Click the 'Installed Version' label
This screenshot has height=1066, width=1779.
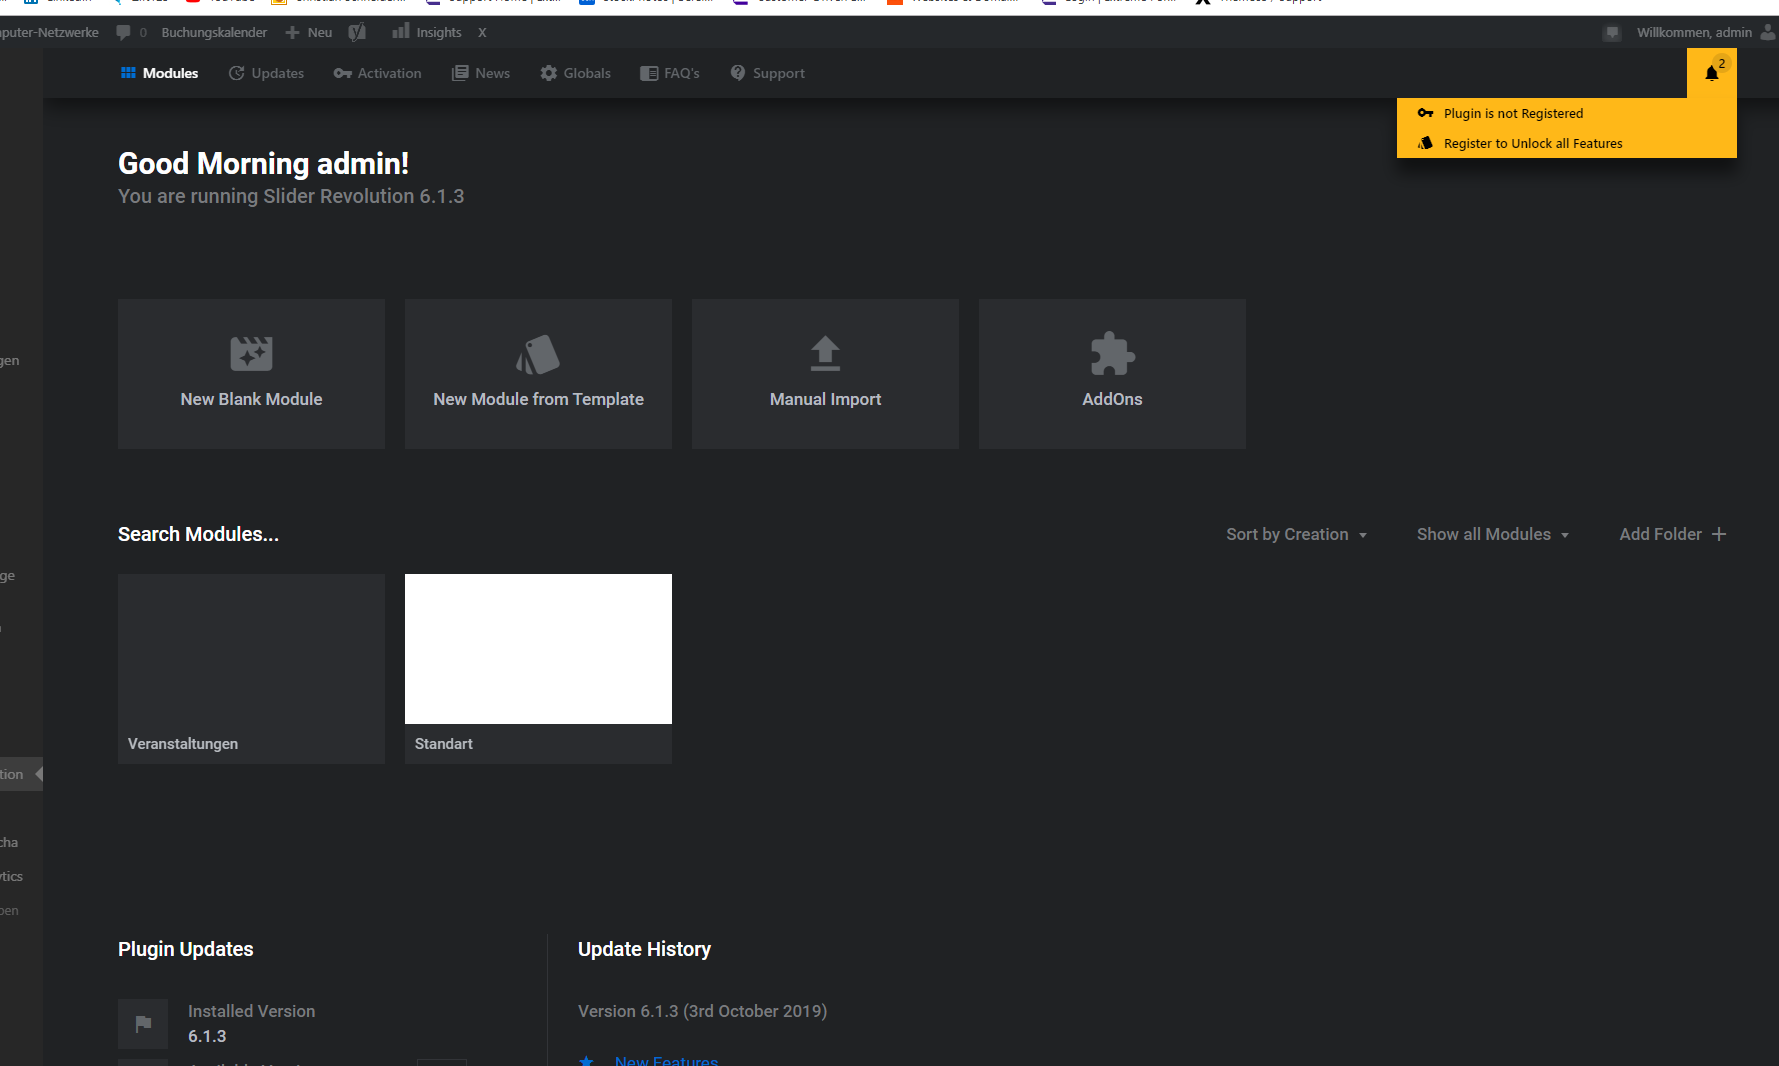coord(251,1011)
